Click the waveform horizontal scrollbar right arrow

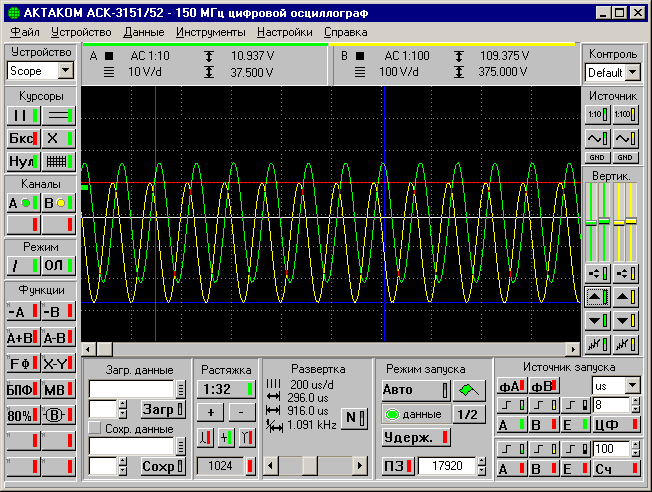(x=574, y=349)
